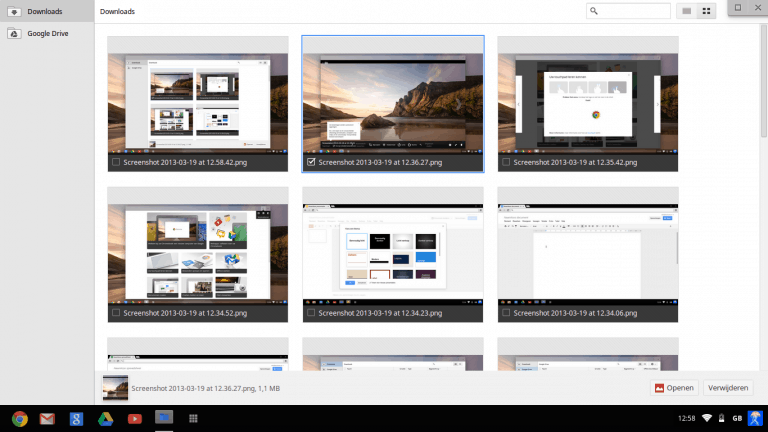Click the Files app shelf icon
Image resolution: width=768 pixels, height=432 pixels.
(x=164, y=418)
